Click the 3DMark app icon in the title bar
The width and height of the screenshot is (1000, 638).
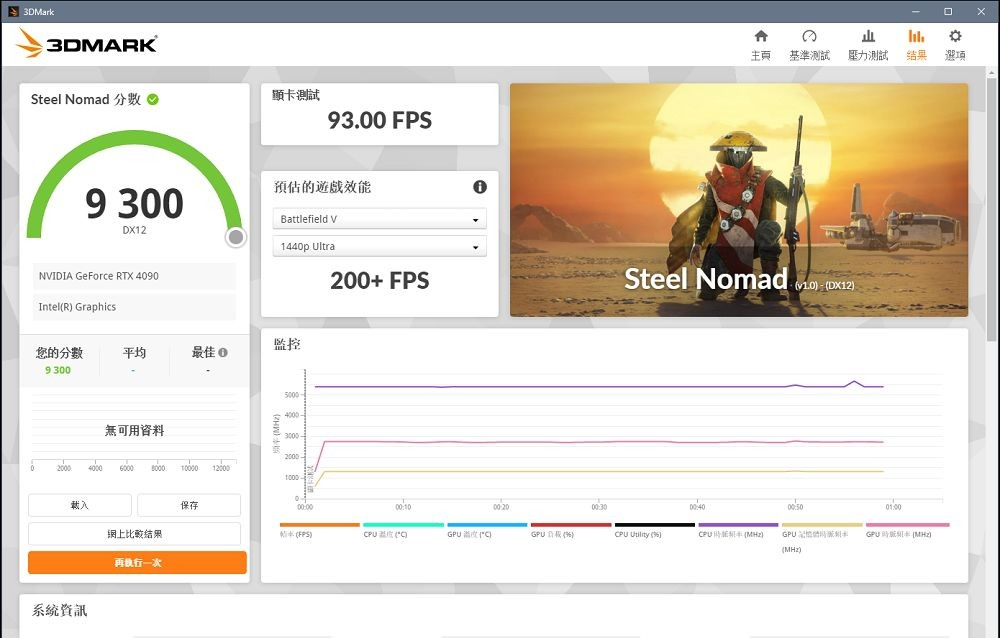click(13, 11)
